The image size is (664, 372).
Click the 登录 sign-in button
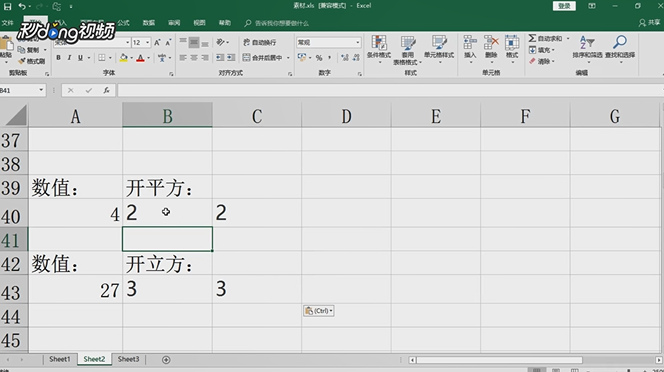tap(564, 6)
